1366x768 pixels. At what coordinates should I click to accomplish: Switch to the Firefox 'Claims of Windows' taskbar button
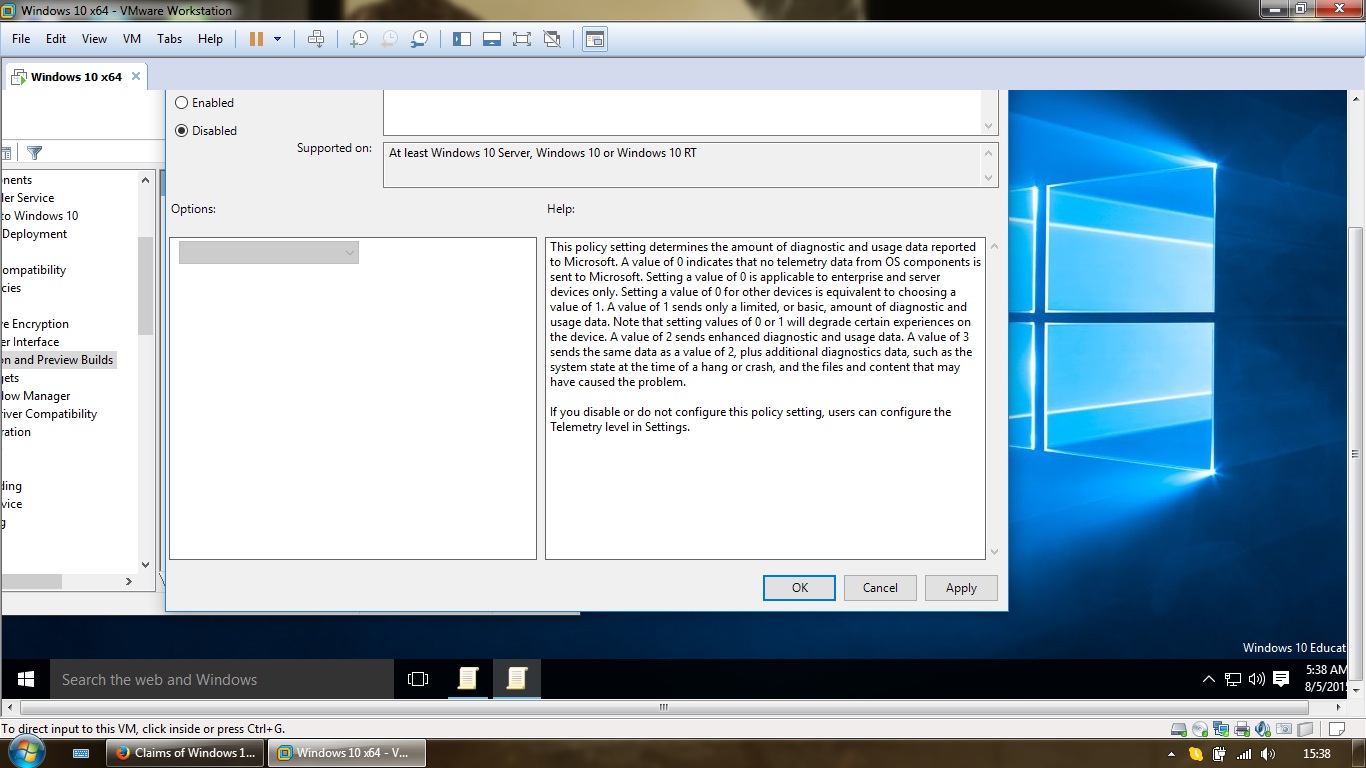pos(187,753)
